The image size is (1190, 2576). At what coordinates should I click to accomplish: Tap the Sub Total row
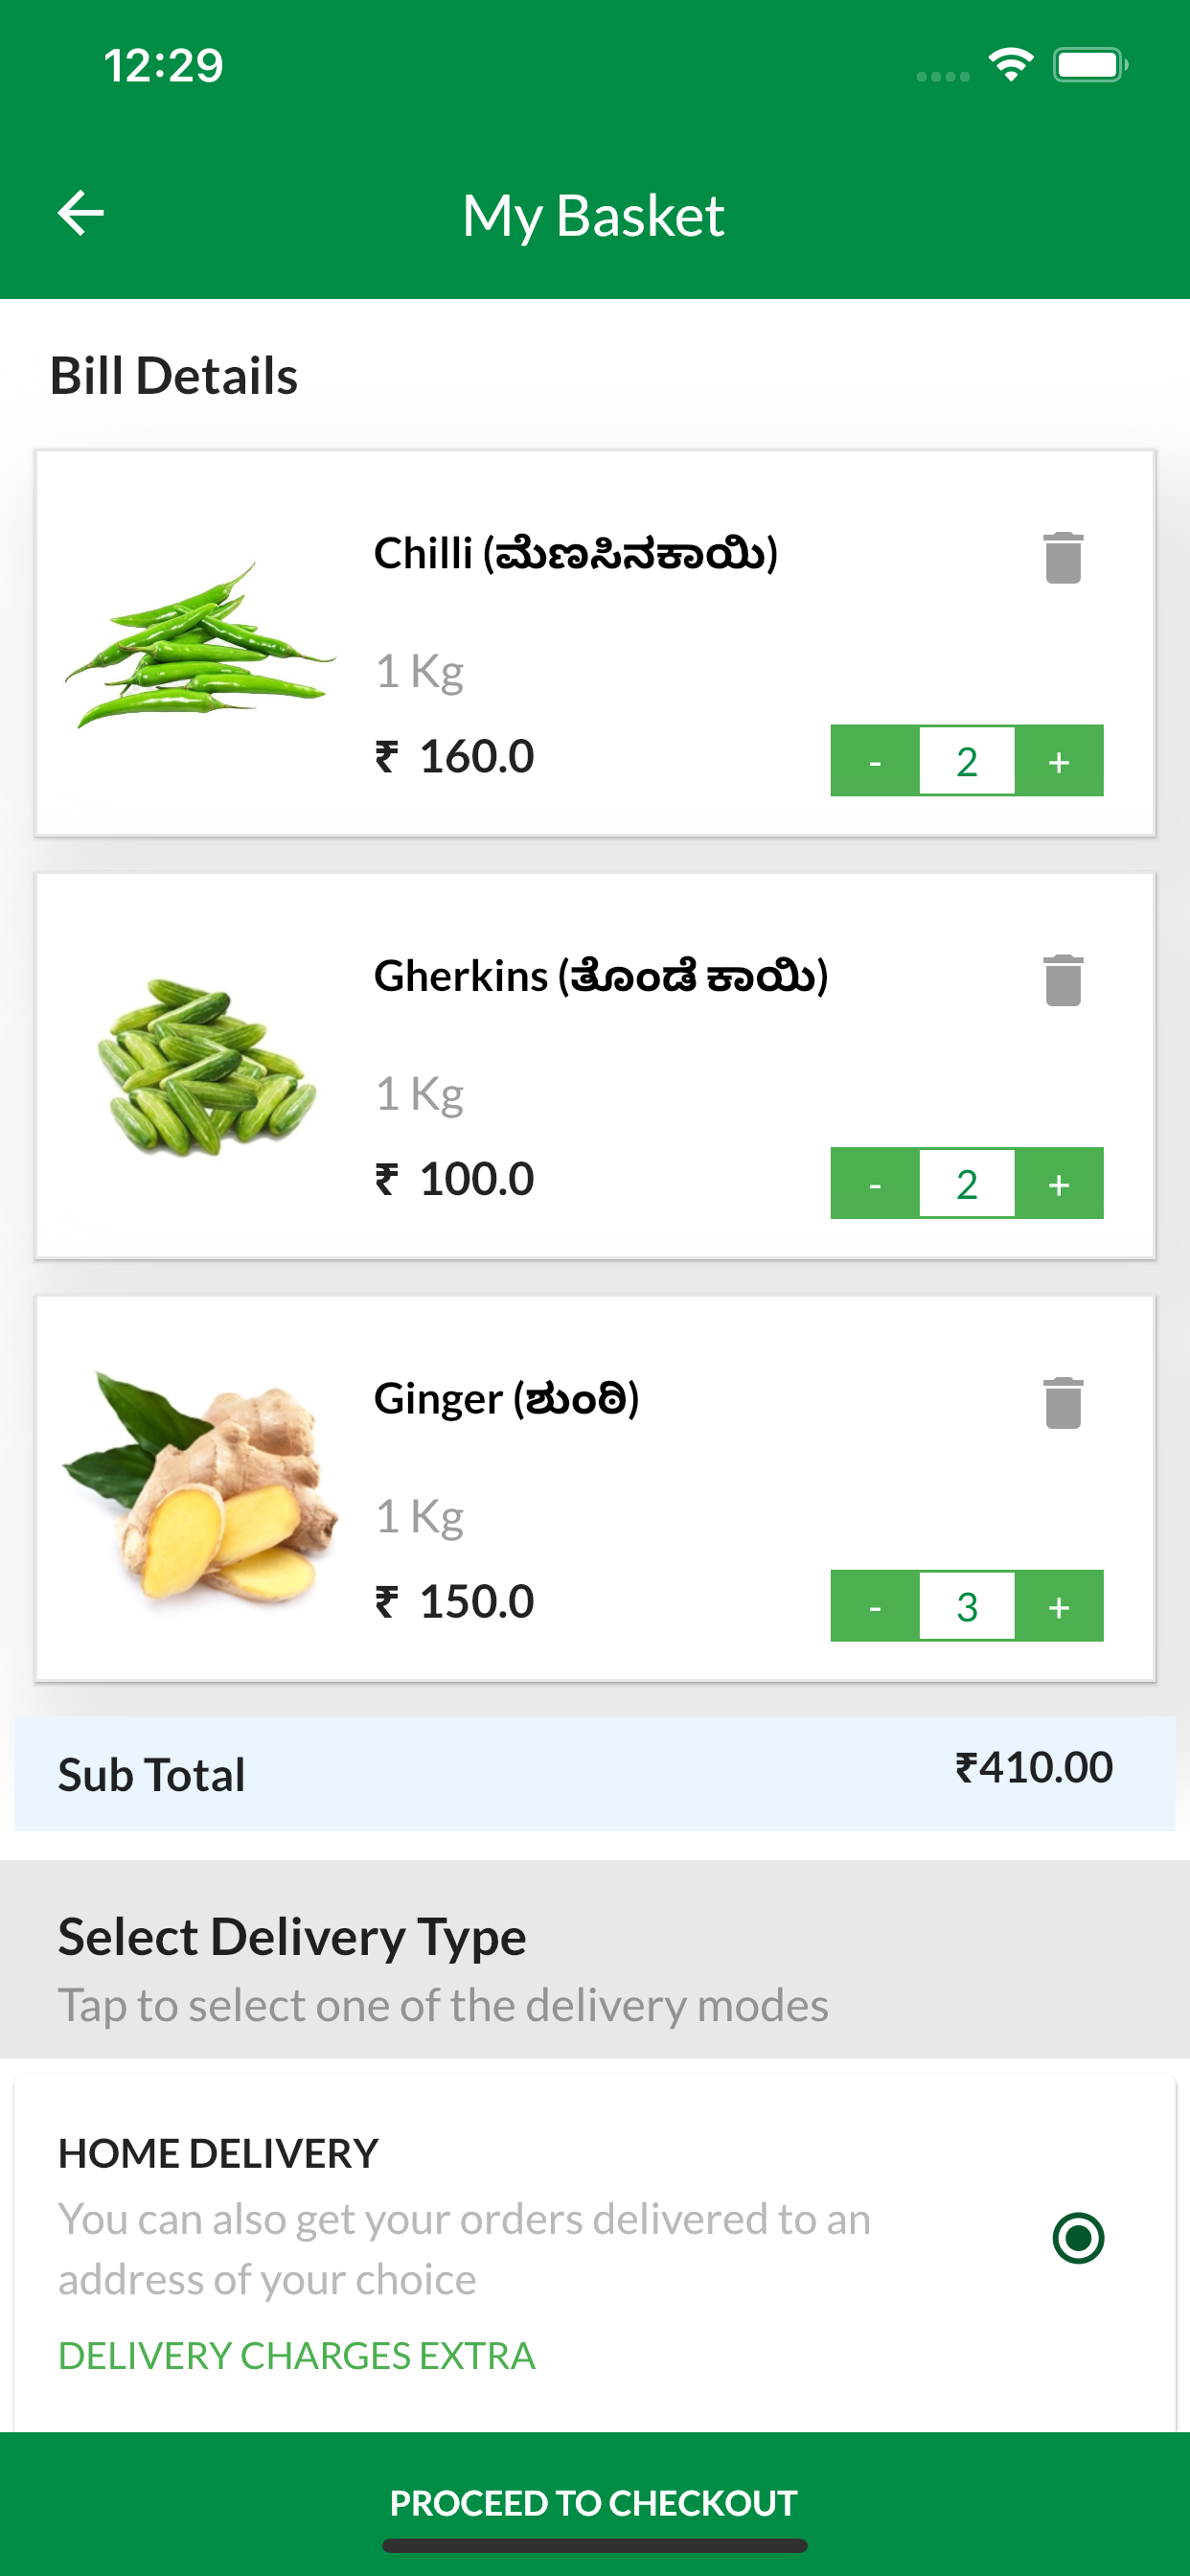coord(595,1774)
